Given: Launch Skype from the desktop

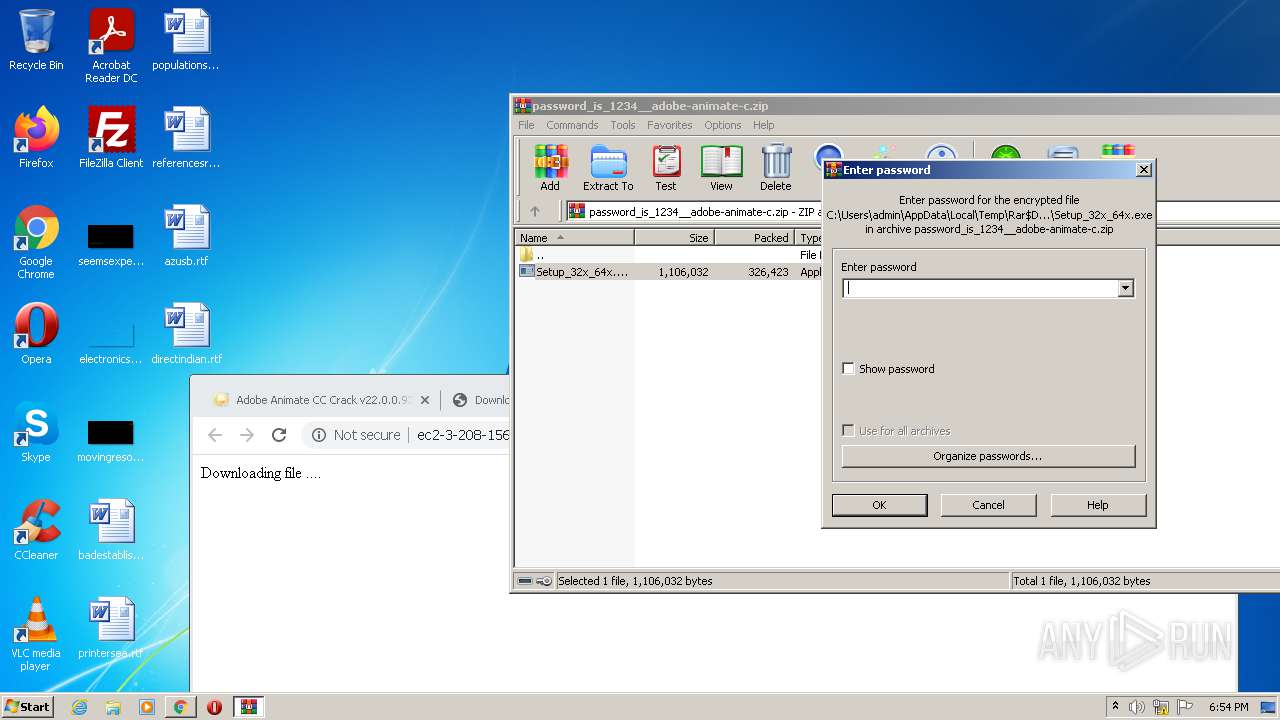Looking at the screenshot, I should (36, 432).
